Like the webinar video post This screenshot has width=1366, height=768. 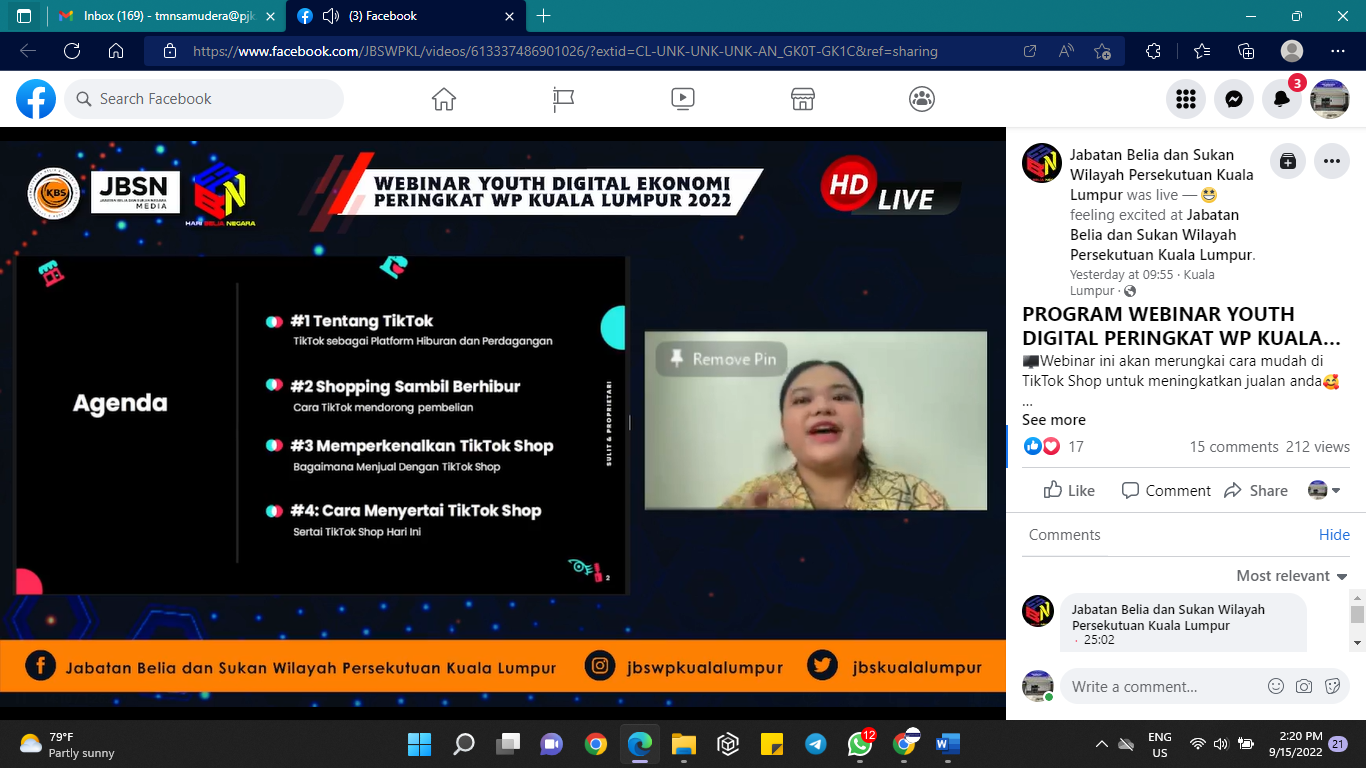[1069, 490]
